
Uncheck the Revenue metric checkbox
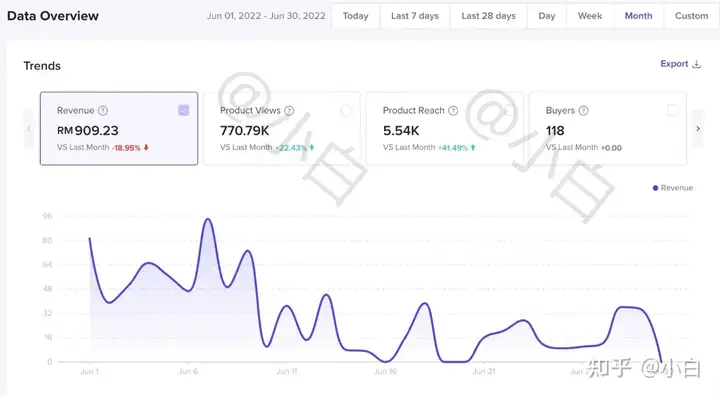click(x=184, y=110)
